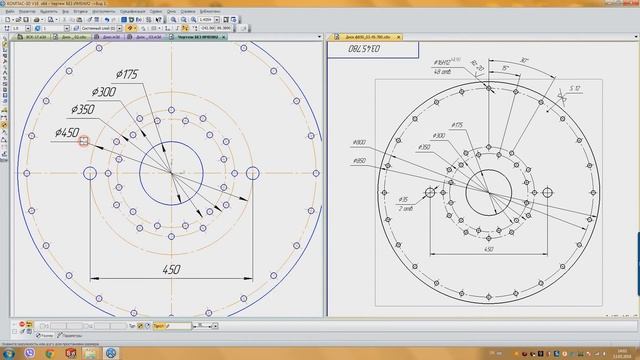Open the Редактор menu
The height and width of the screenshot is (360, 640).
tap(27, 11)
